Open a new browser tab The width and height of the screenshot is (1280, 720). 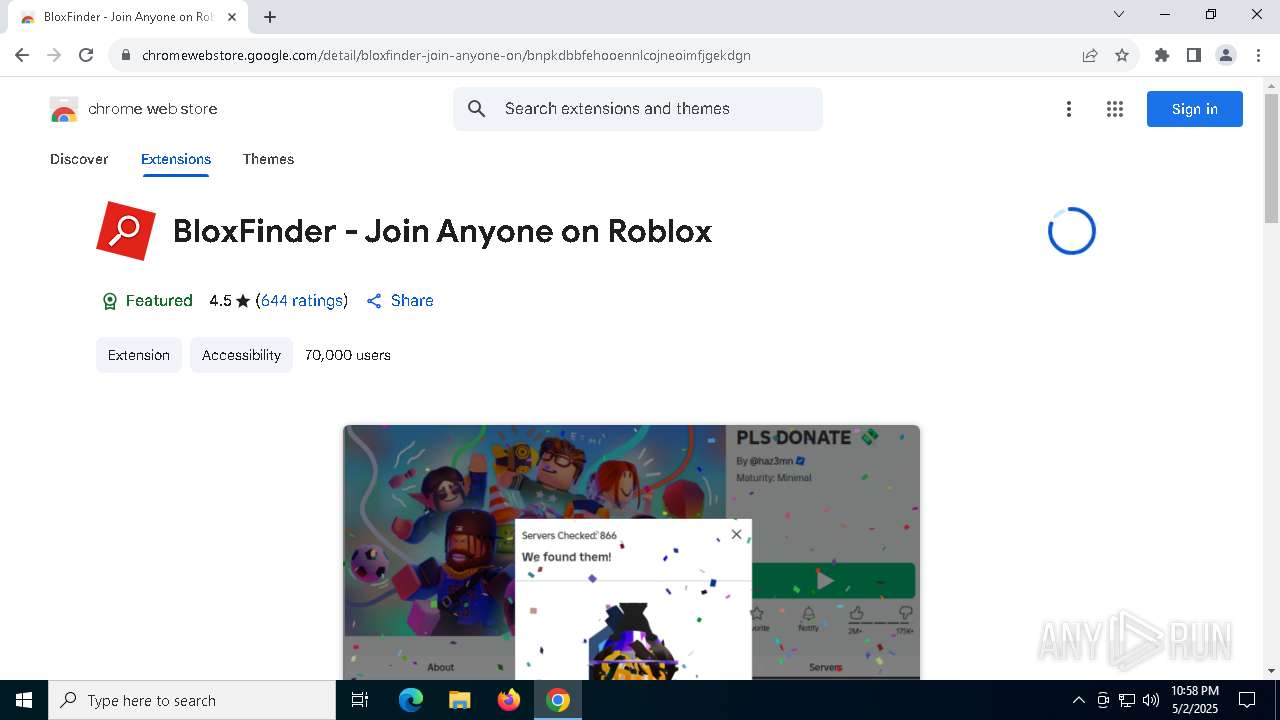point(270,17)
